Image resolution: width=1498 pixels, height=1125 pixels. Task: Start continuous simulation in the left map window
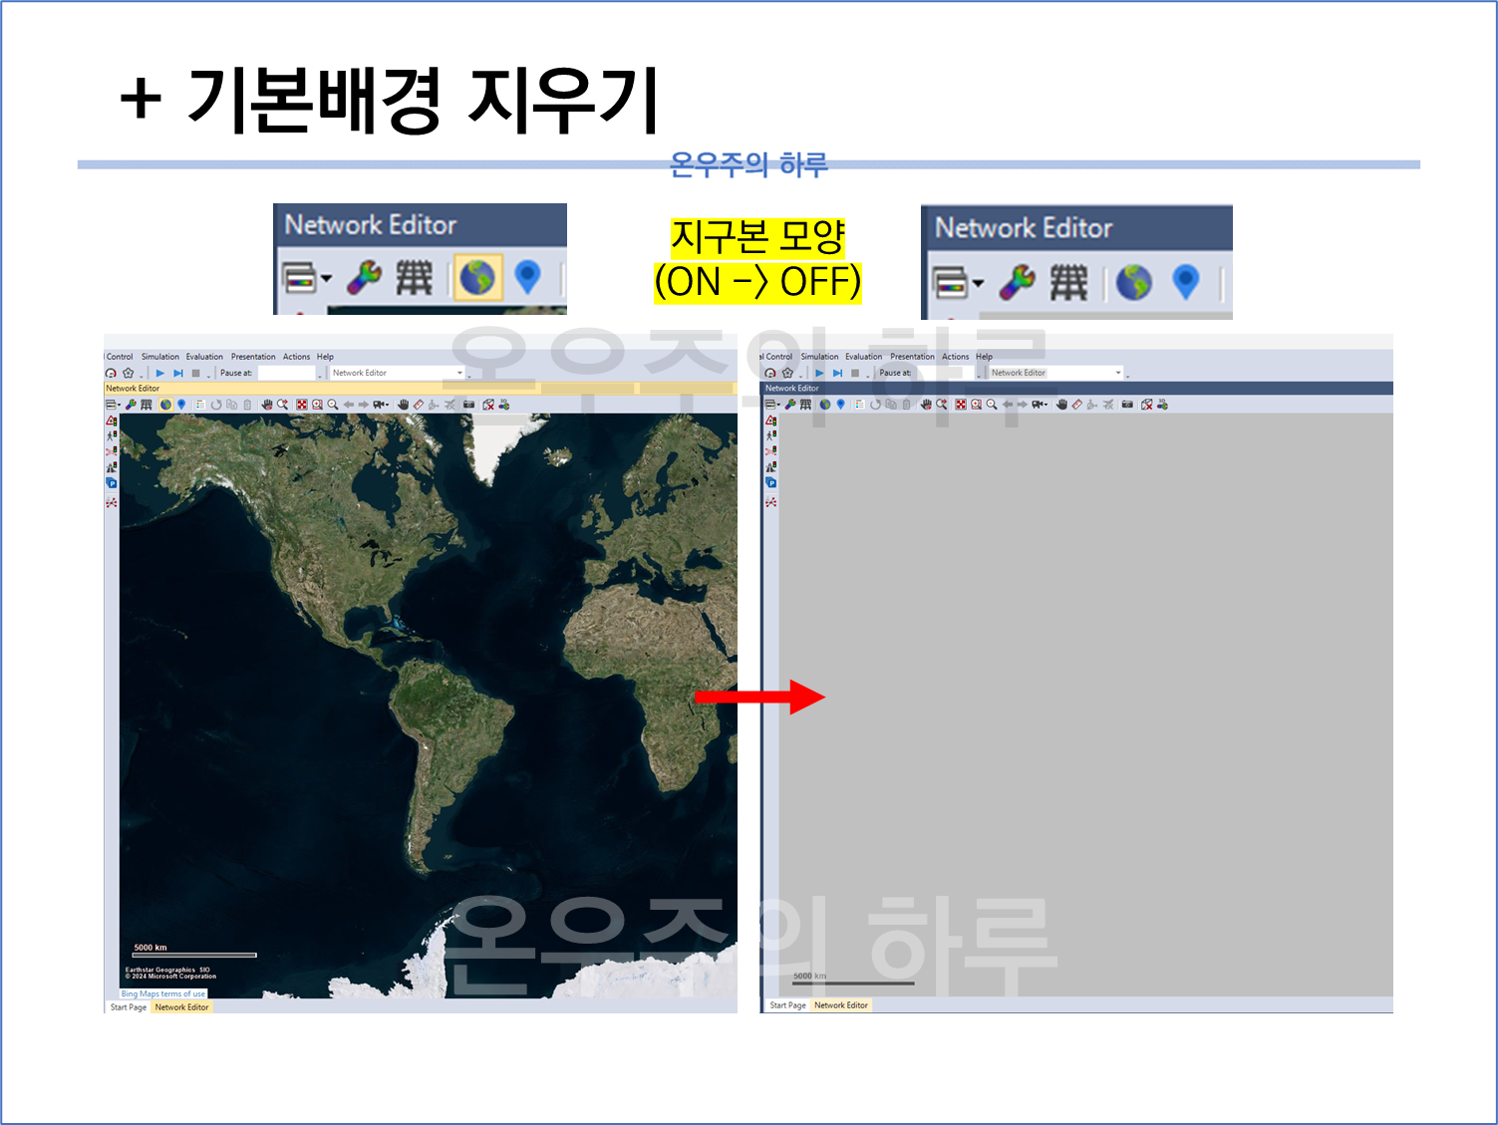(x=160, y=373)
